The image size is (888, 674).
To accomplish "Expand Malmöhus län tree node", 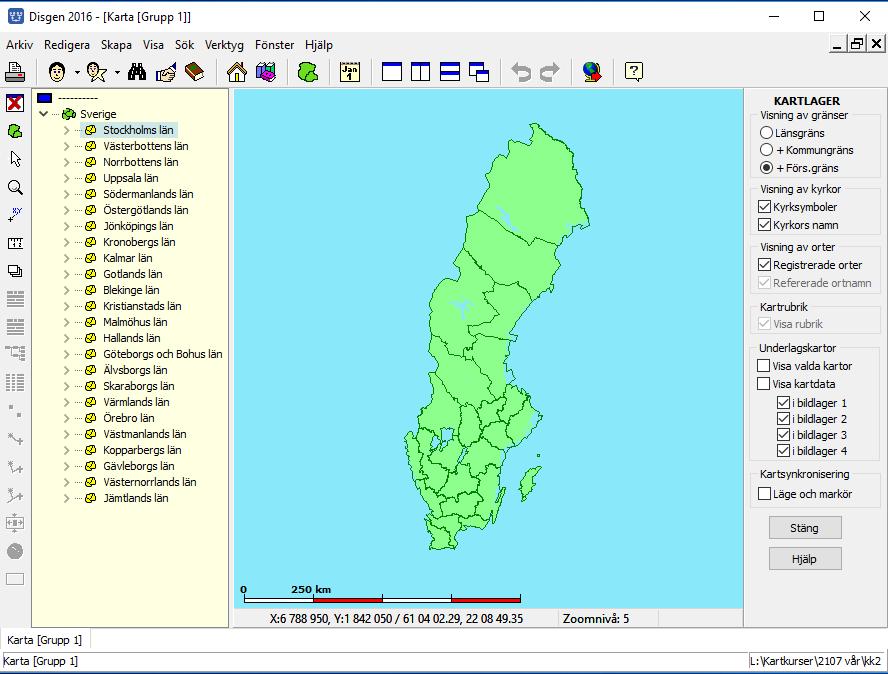I will coord(66,322).
